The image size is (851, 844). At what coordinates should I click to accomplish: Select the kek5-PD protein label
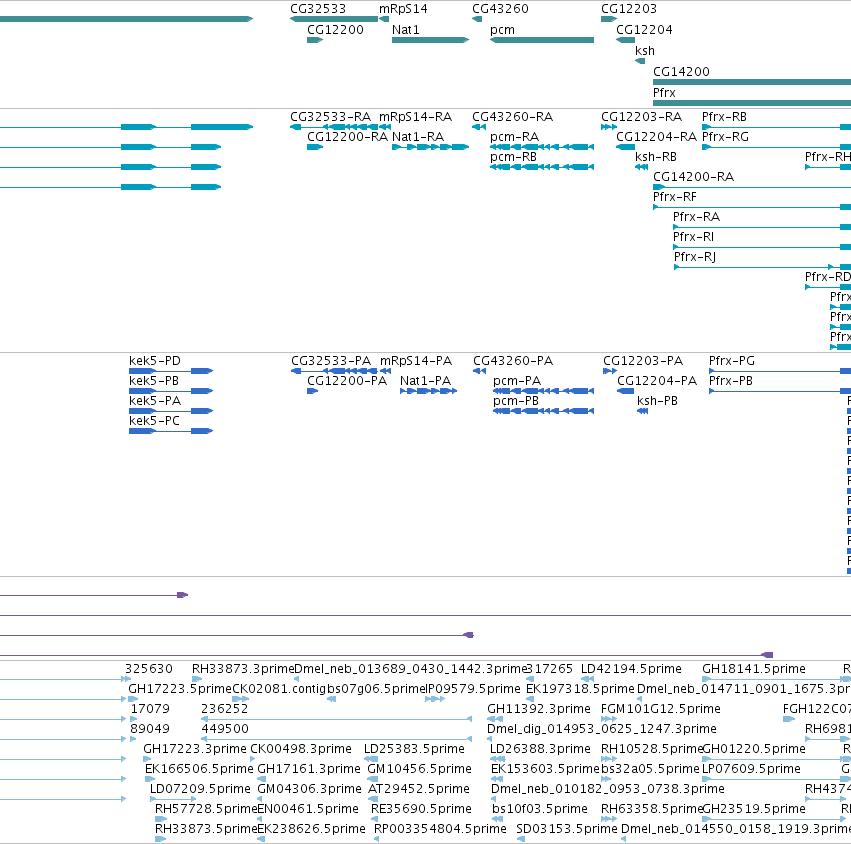155,361
